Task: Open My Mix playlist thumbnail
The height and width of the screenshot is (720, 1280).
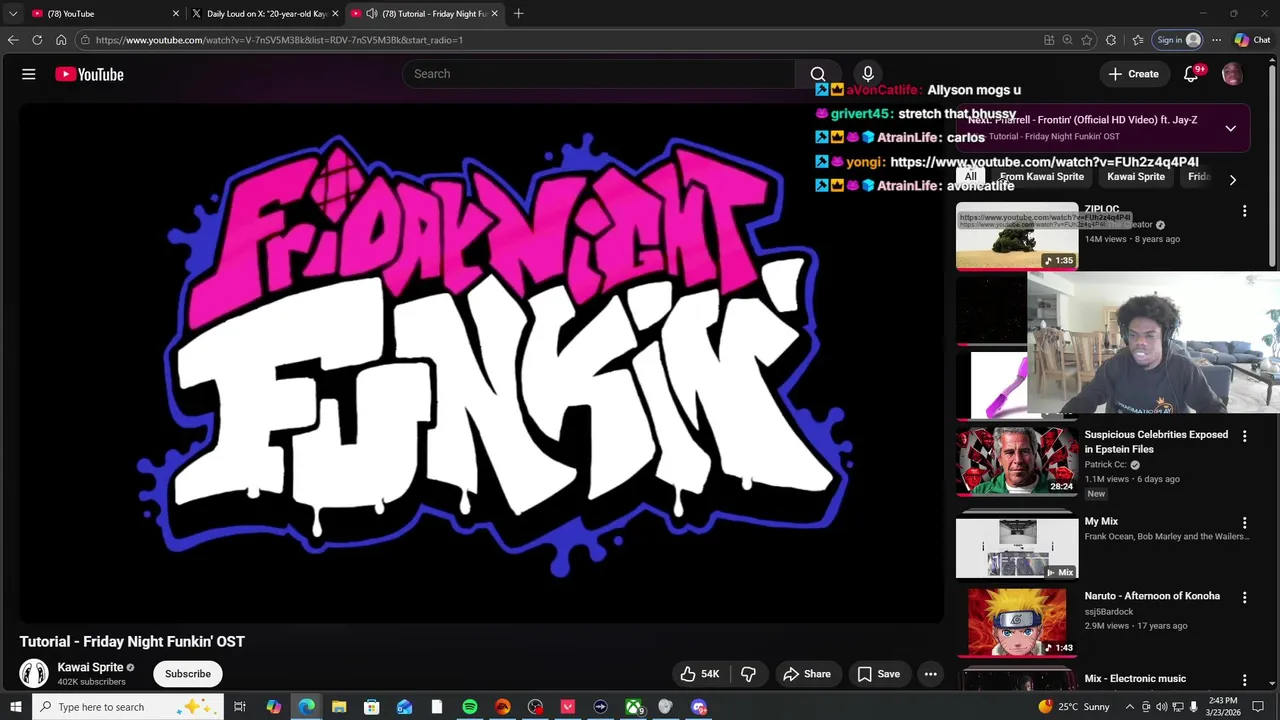Action: click(1017, 548)
